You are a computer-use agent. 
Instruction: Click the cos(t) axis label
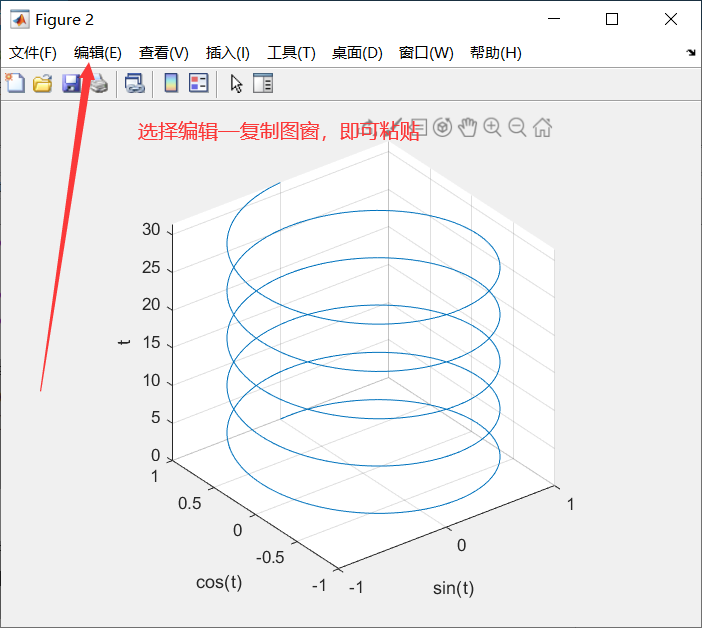click(219, 582)
